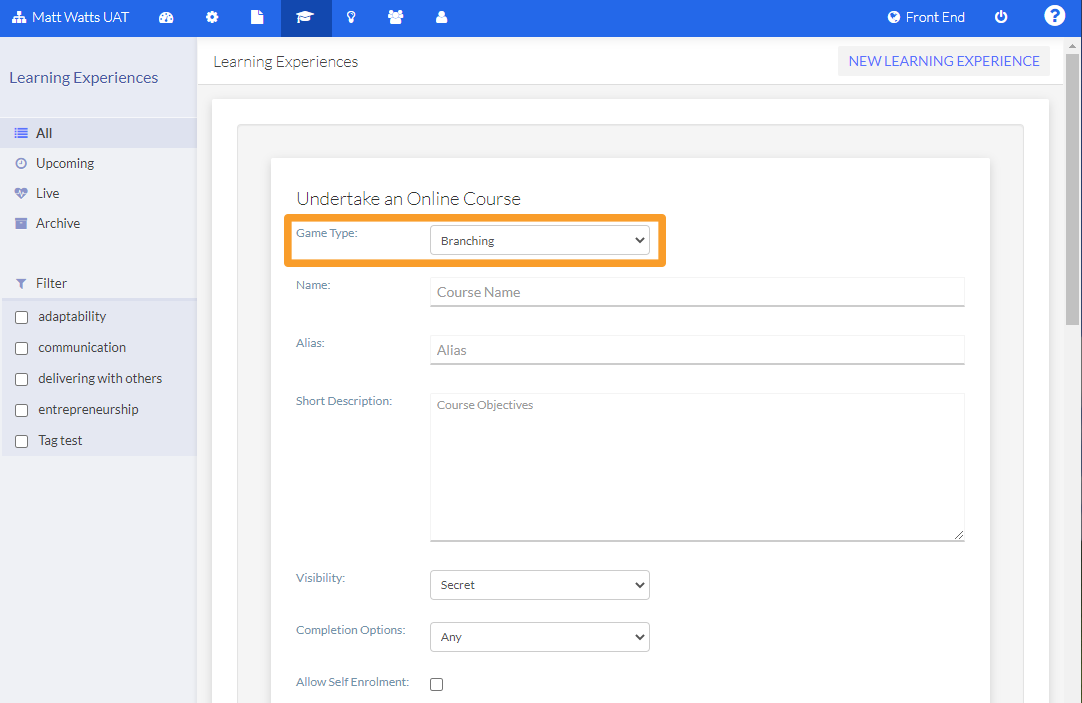
Task: Open the Completion Options dropdown
Action: pyautogui.click(x=539, y=636)
